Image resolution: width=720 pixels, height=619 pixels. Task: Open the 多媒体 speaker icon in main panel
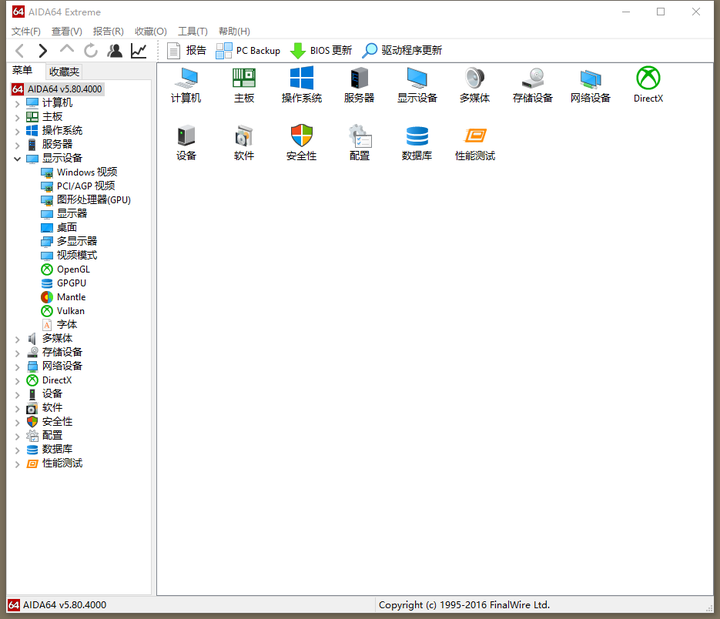474,79
